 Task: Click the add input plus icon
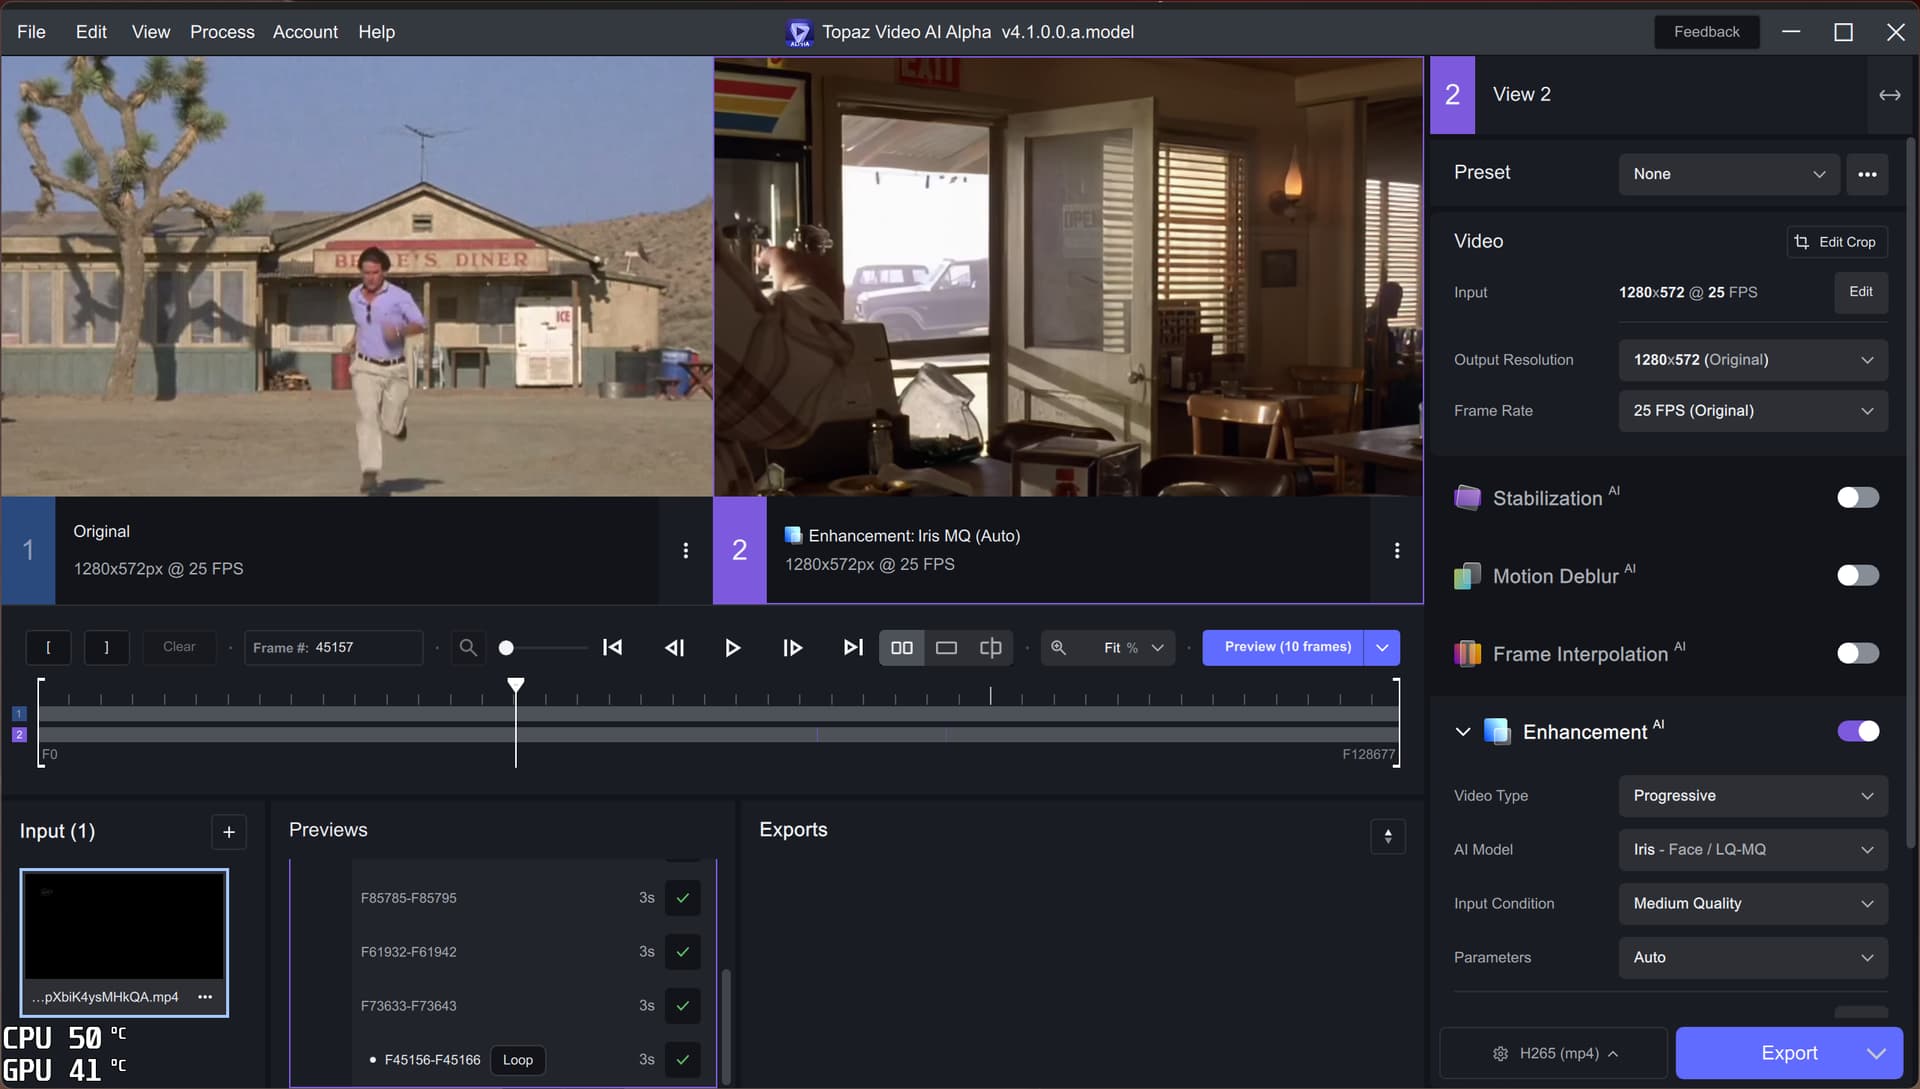click(229, 832)
